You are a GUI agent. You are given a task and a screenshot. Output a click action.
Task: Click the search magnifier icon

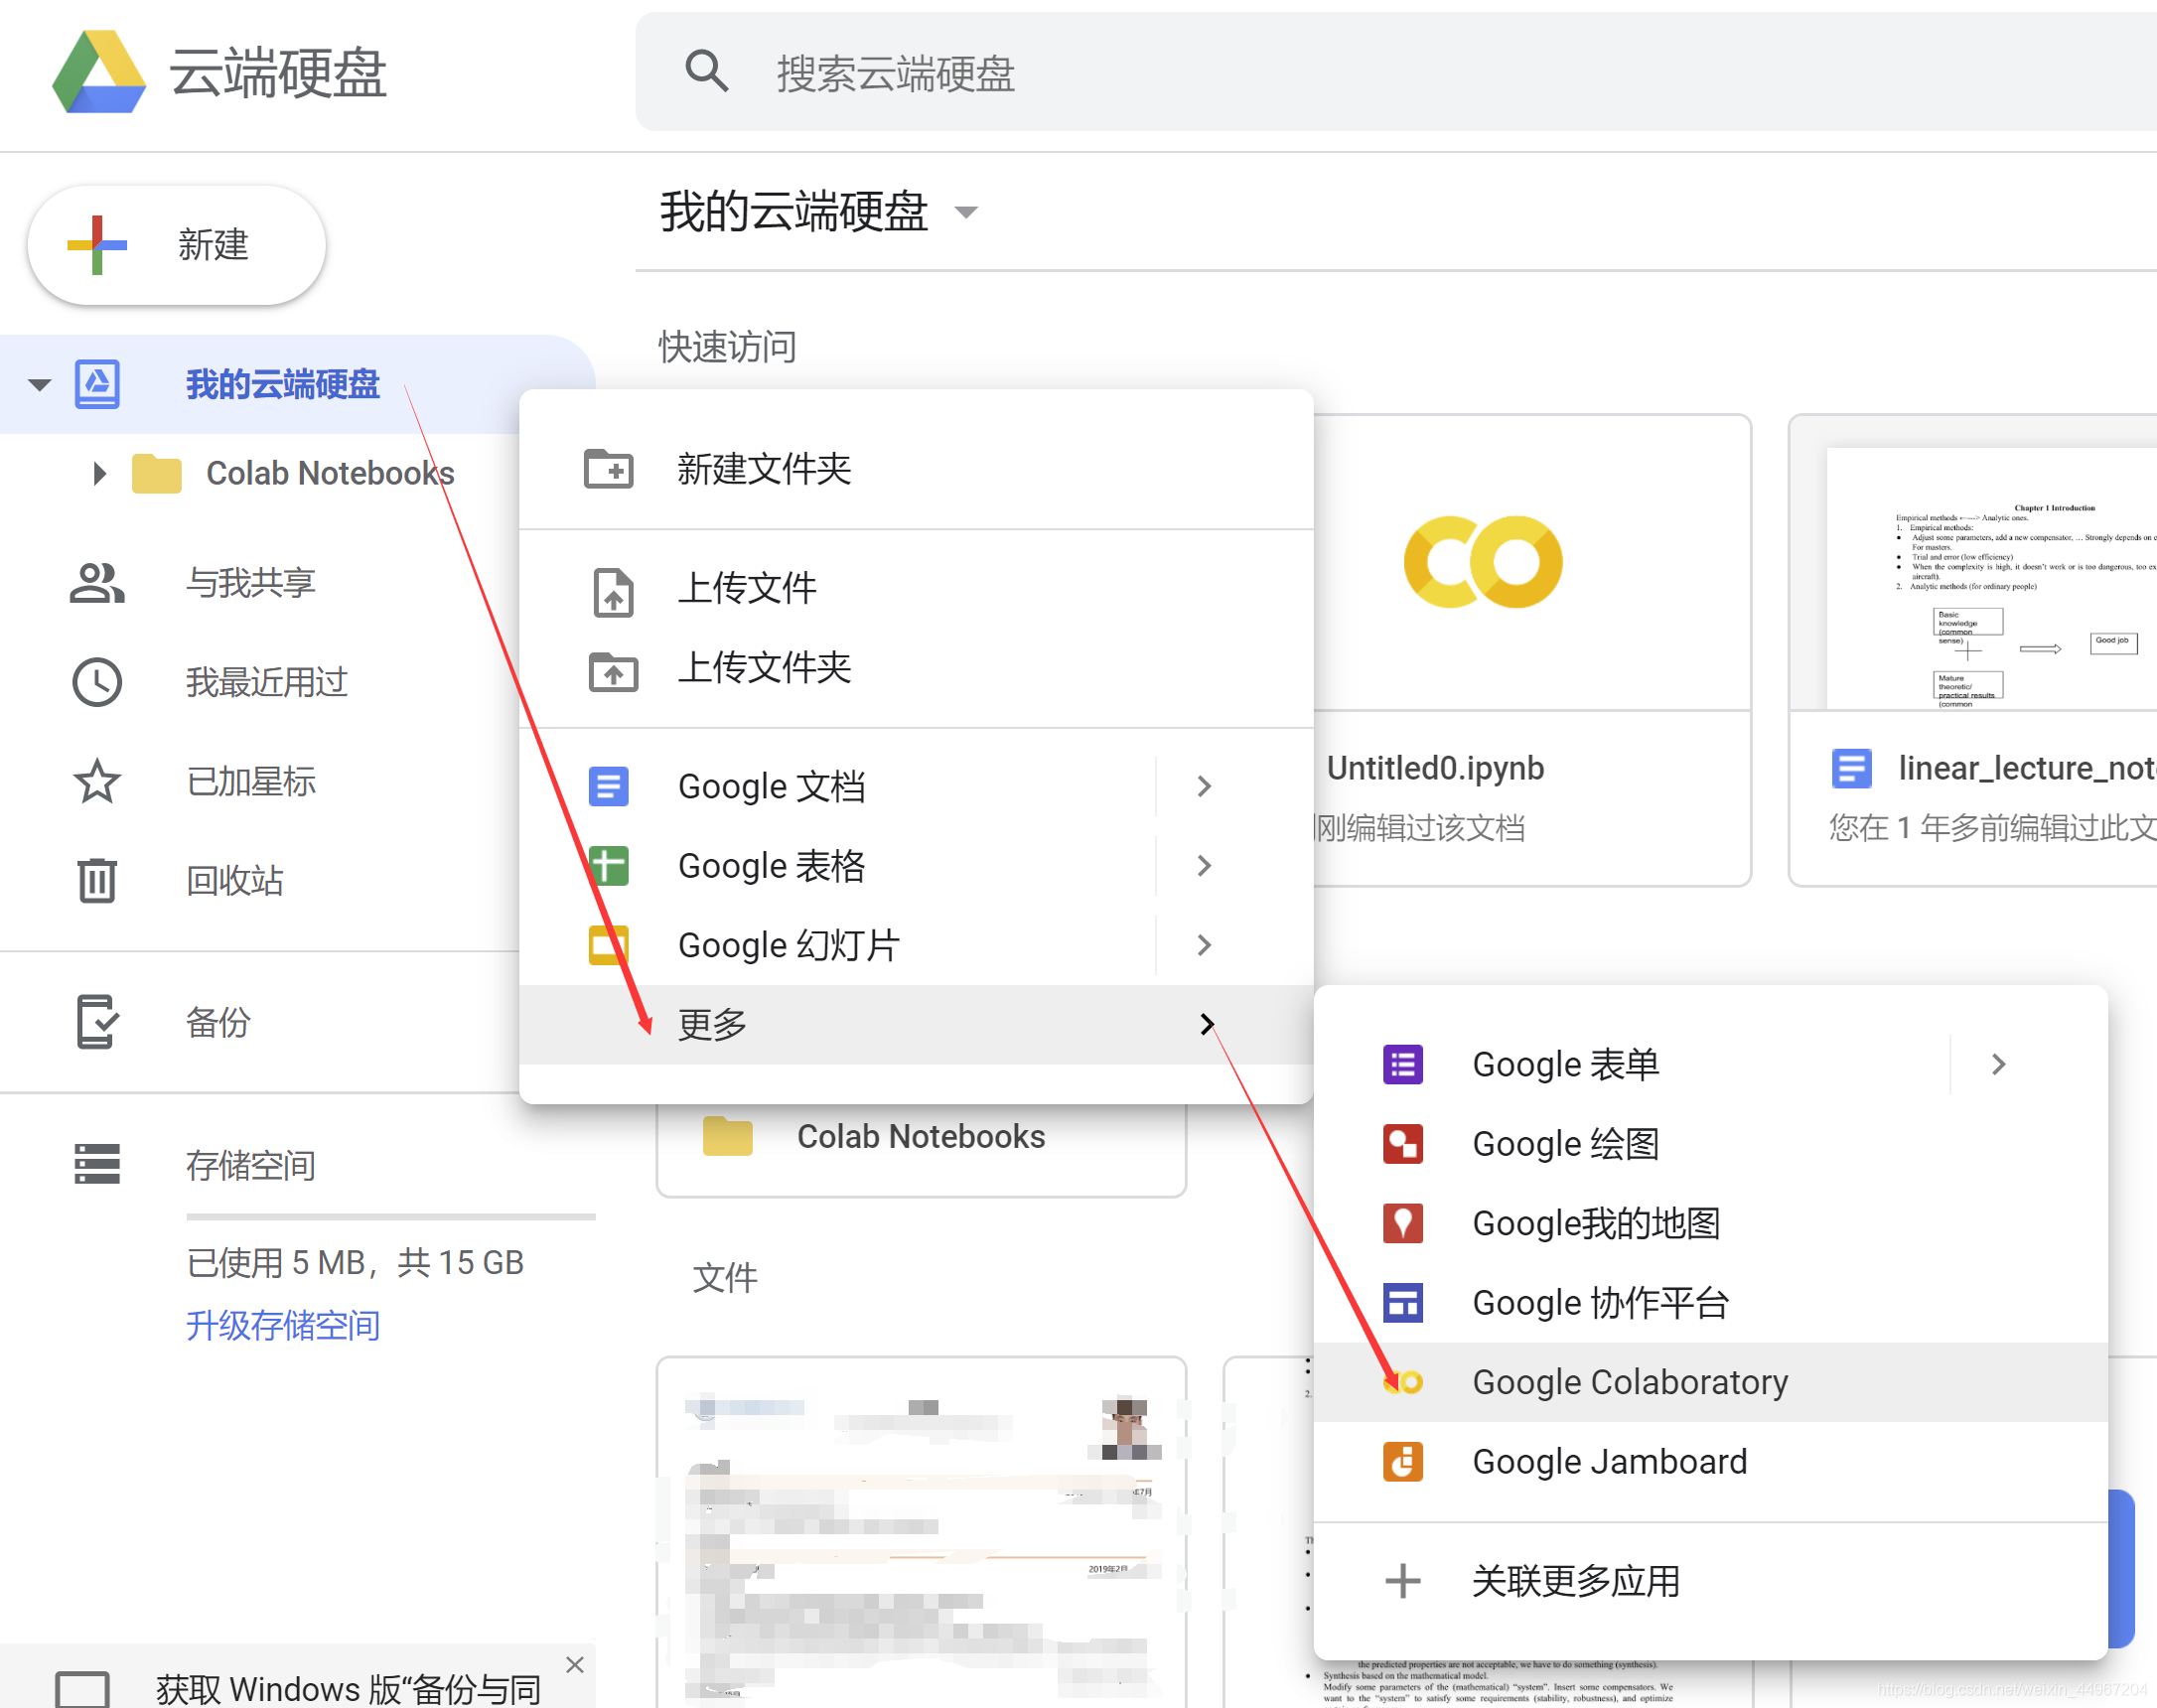706,72
